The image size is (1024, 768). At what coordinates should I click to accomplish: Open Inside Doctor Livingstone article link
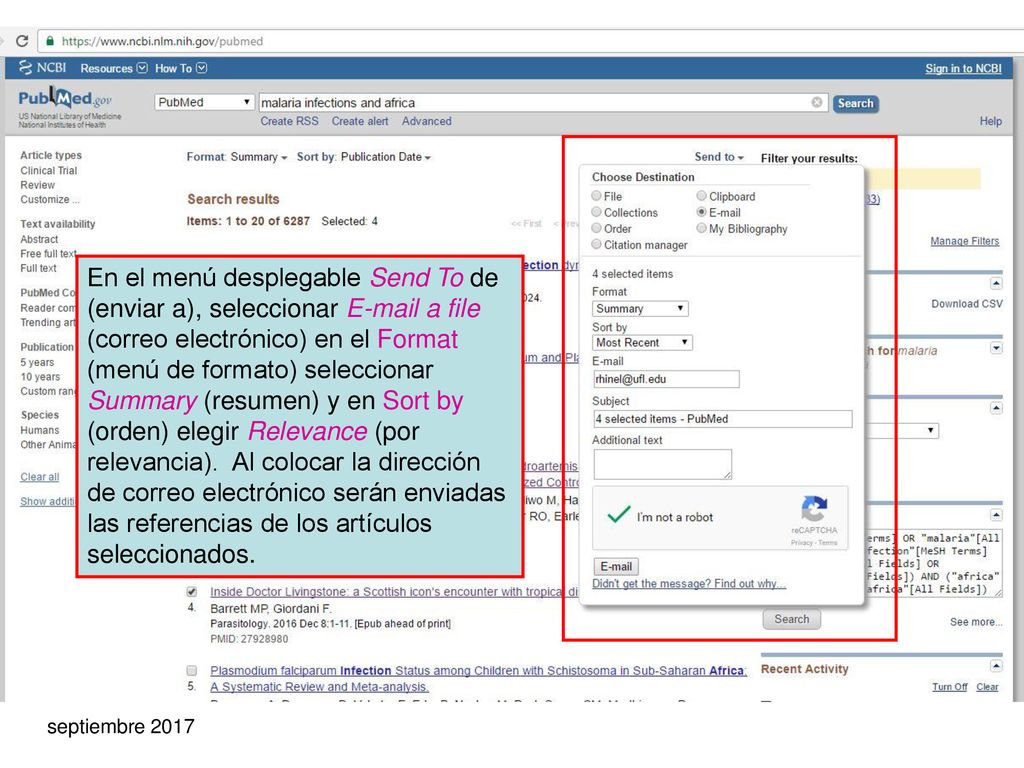point(394,592)
